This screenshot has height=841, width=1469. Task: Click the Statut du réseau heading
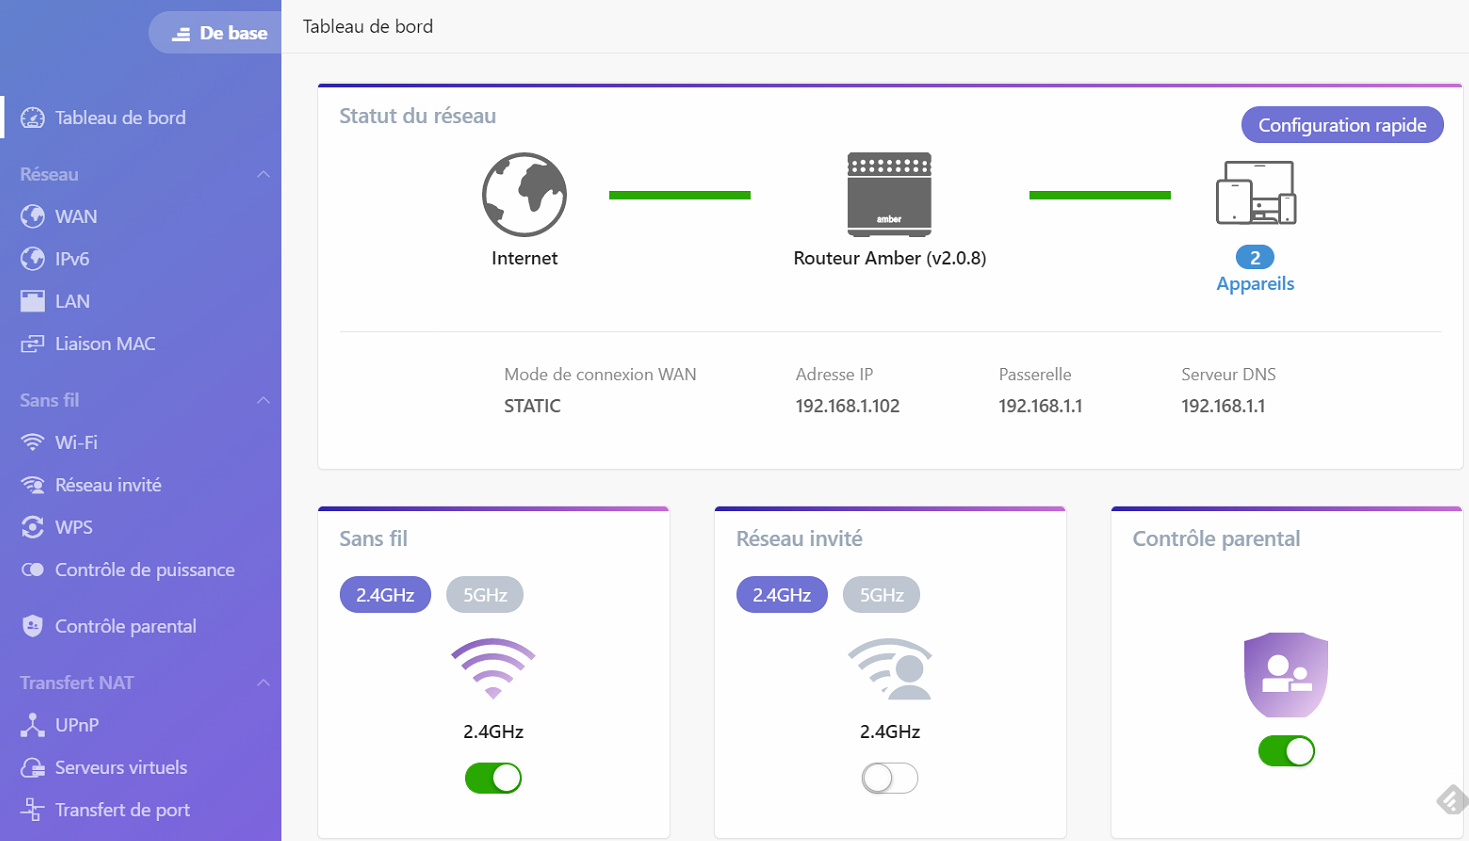(418, 116)
